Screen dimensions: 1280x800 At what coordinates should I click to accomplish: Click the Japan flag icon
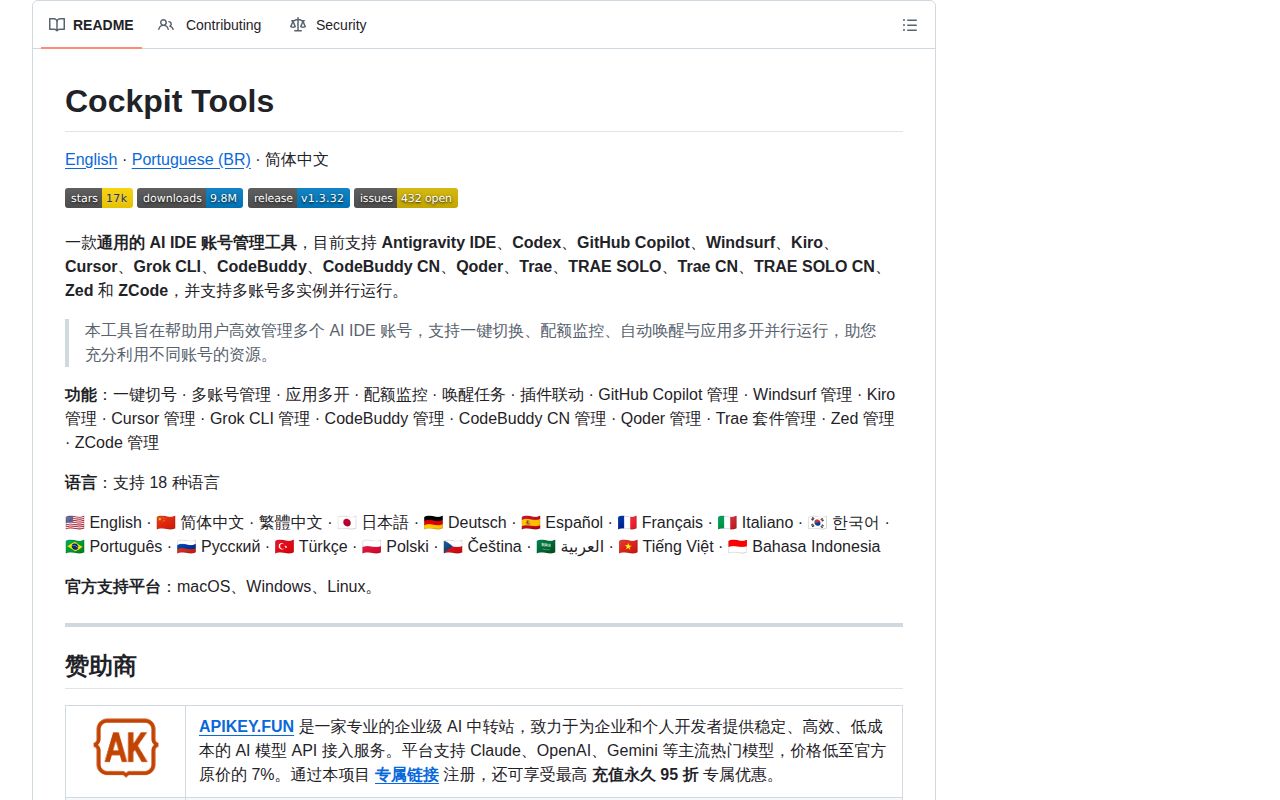pos(347,522)
